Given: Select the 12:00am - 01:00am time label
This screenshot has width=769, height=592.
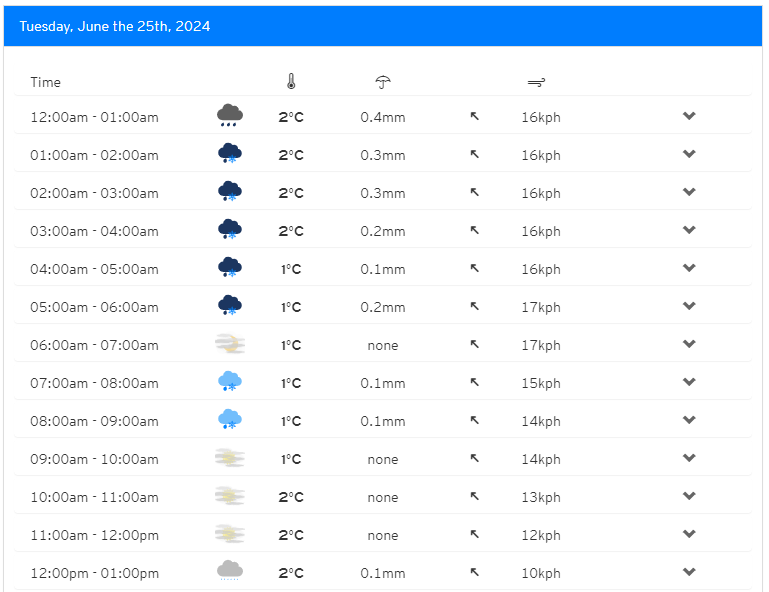Looking at the screenshot, I should [x=95, y=117].
